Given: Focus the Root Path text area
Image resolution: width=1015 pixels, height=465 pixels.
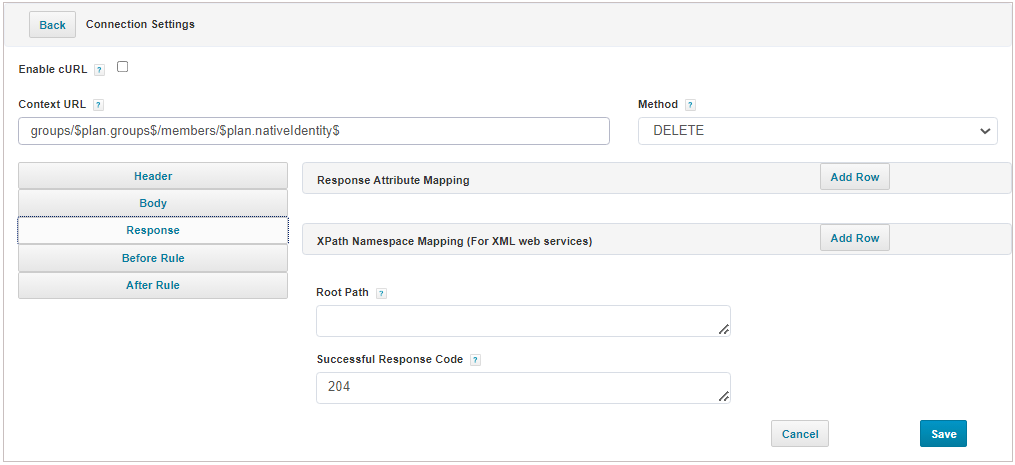Looking at the screenshot, I should [522, 321].
